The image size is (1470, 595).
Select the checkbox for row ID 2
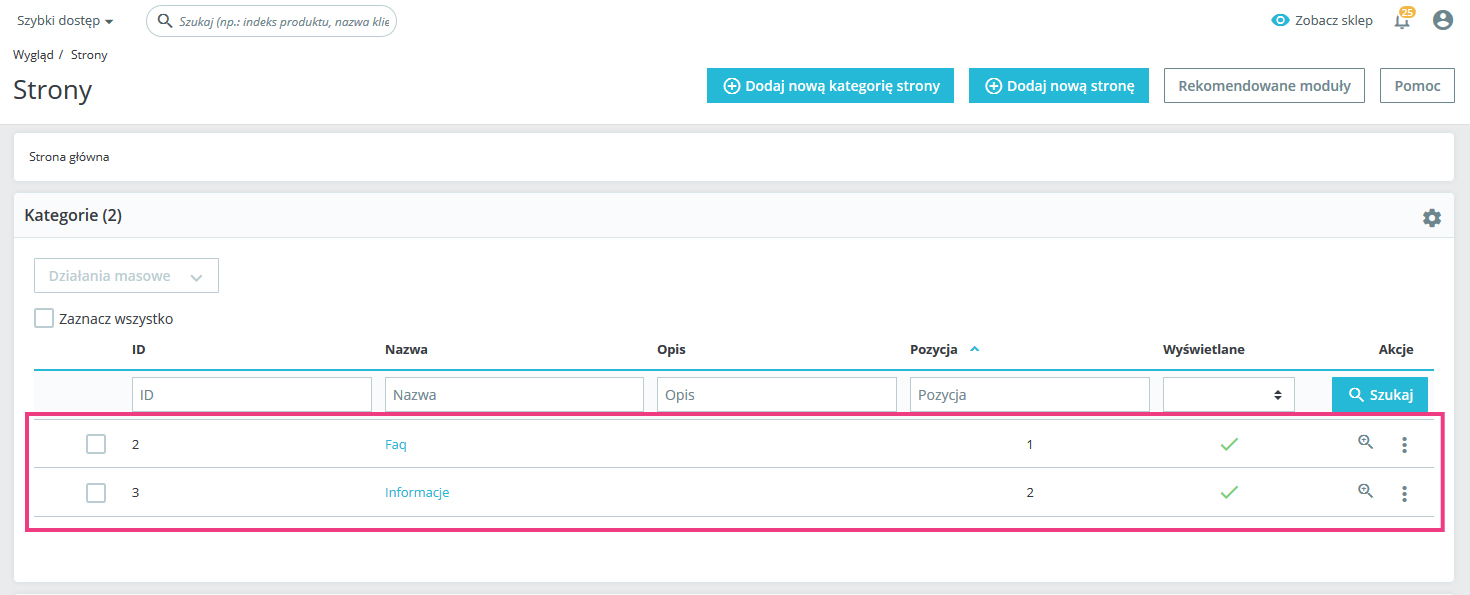point(96,445)
